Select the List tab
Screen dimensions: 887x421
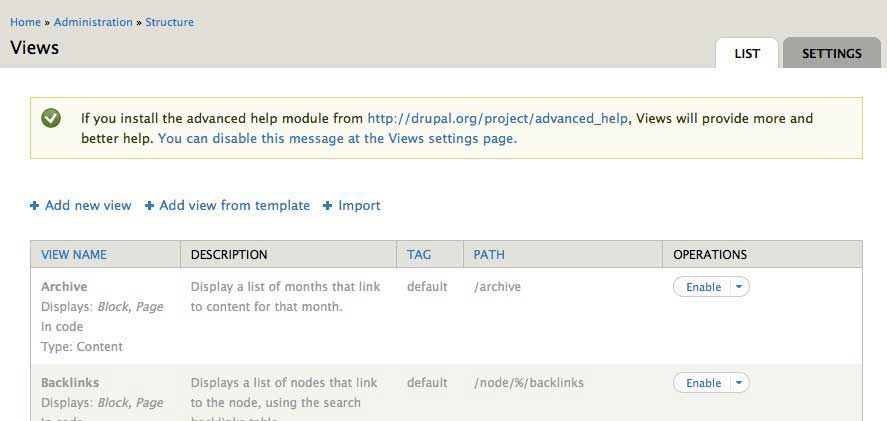[x=747, y=54]
